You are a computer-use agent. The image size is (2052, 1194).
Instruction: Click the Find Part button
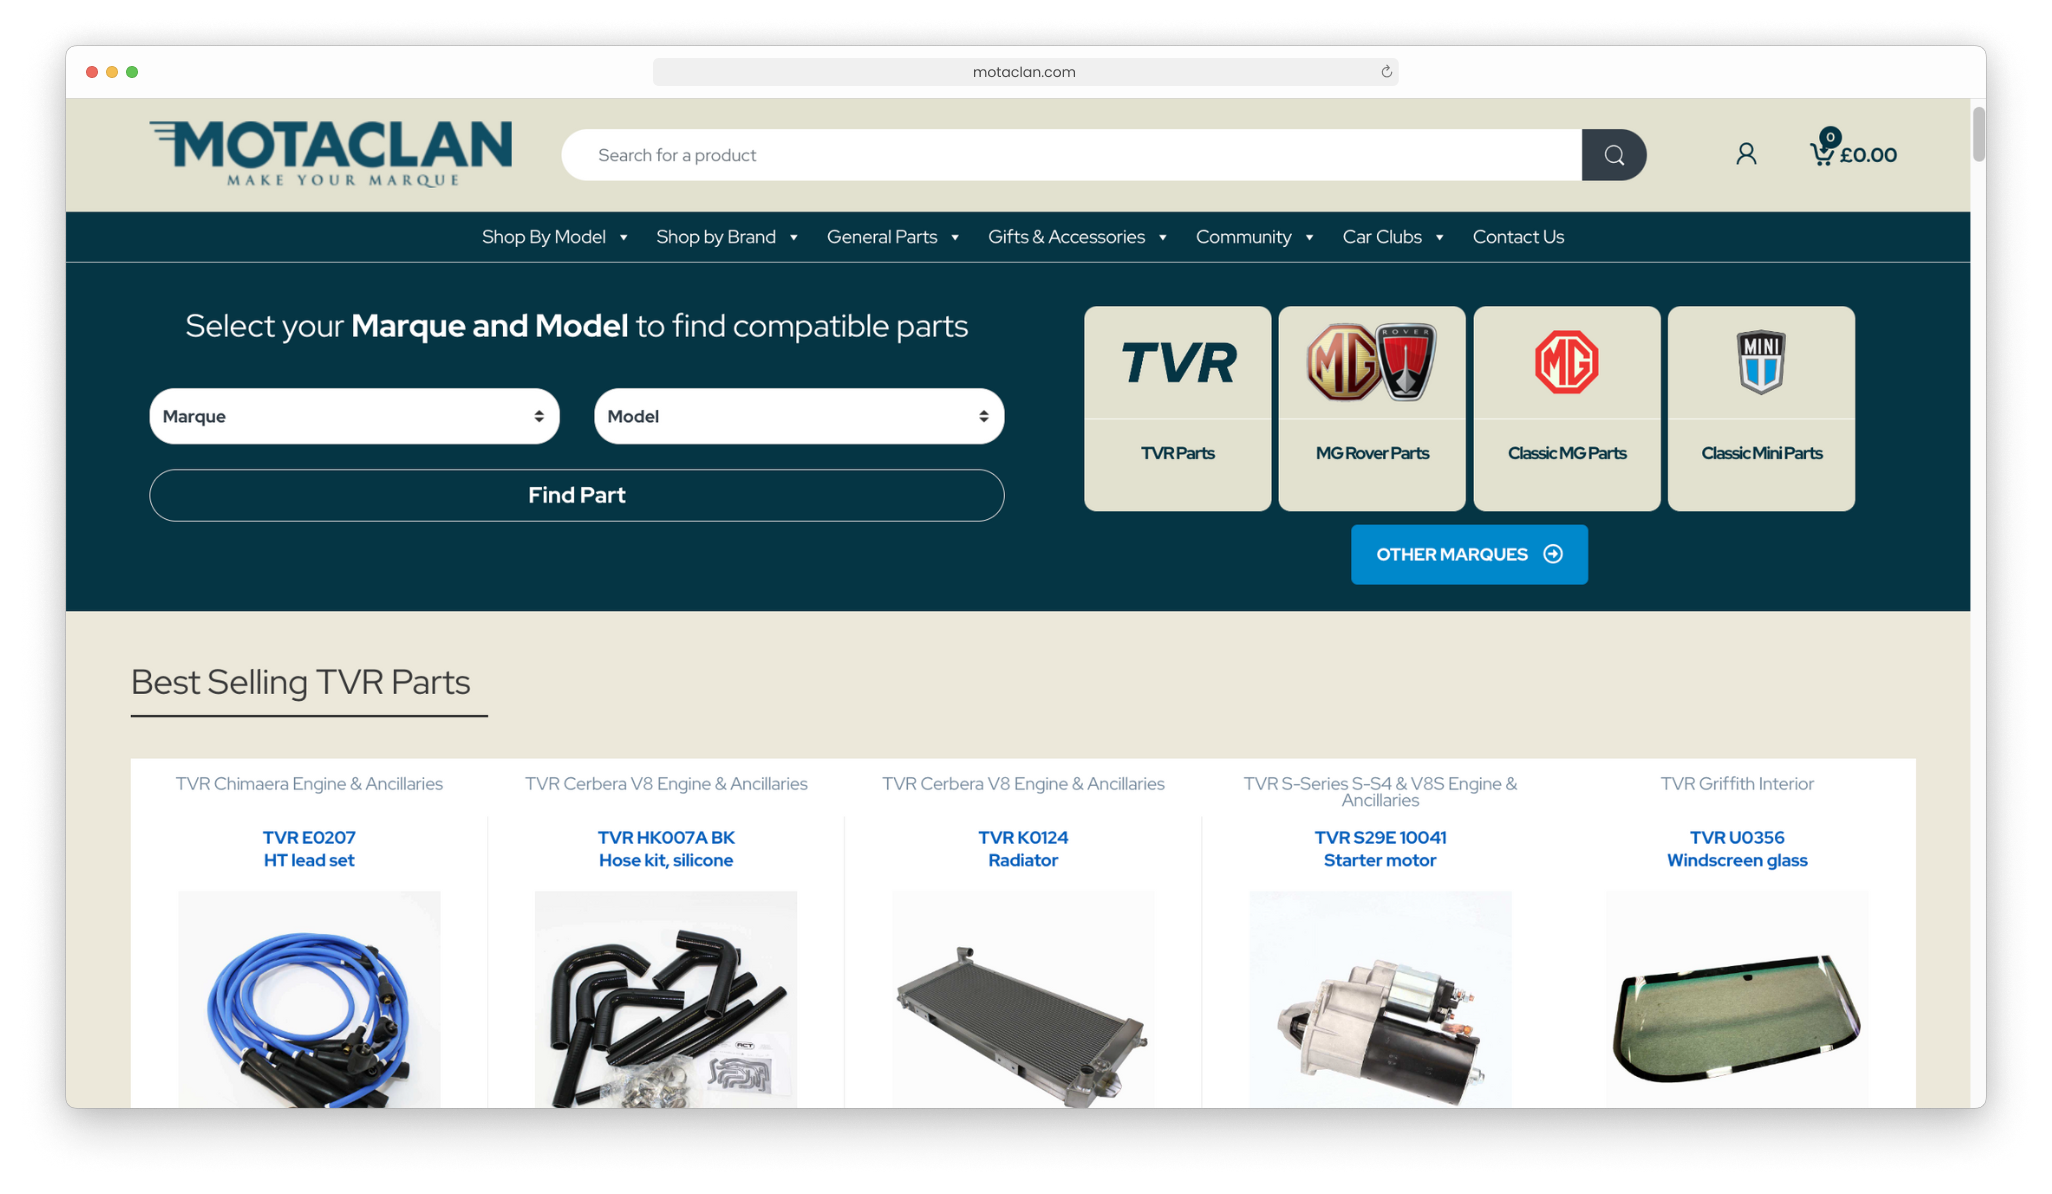click(x=576, y=495)
